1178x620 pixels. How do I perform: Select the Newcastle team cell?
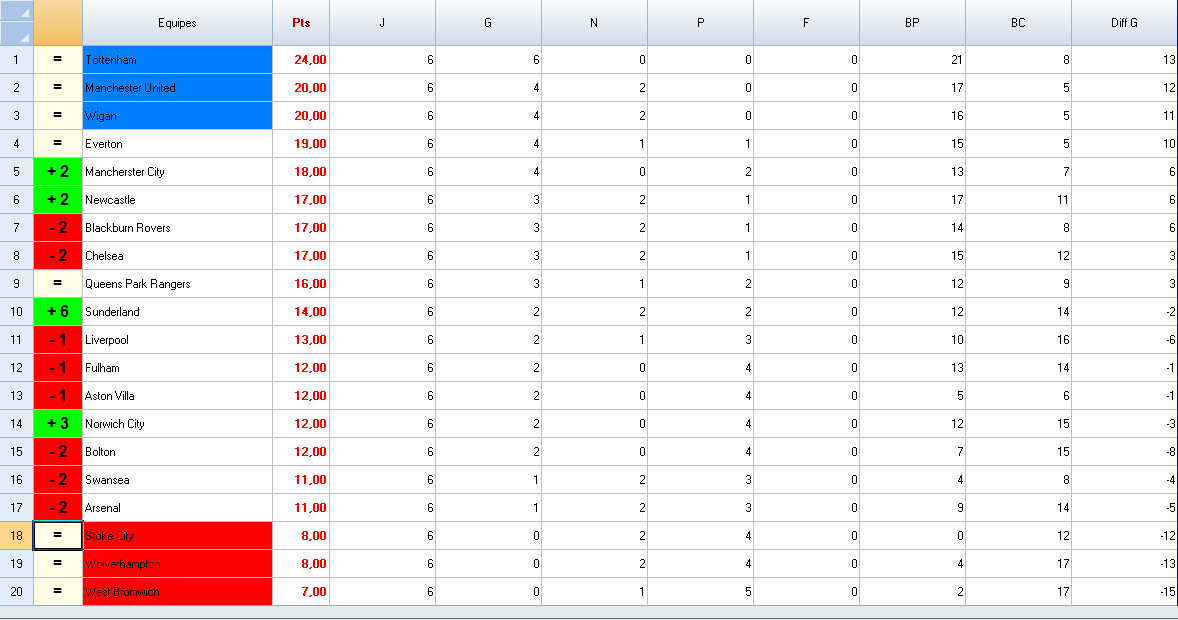coord(177,199)
